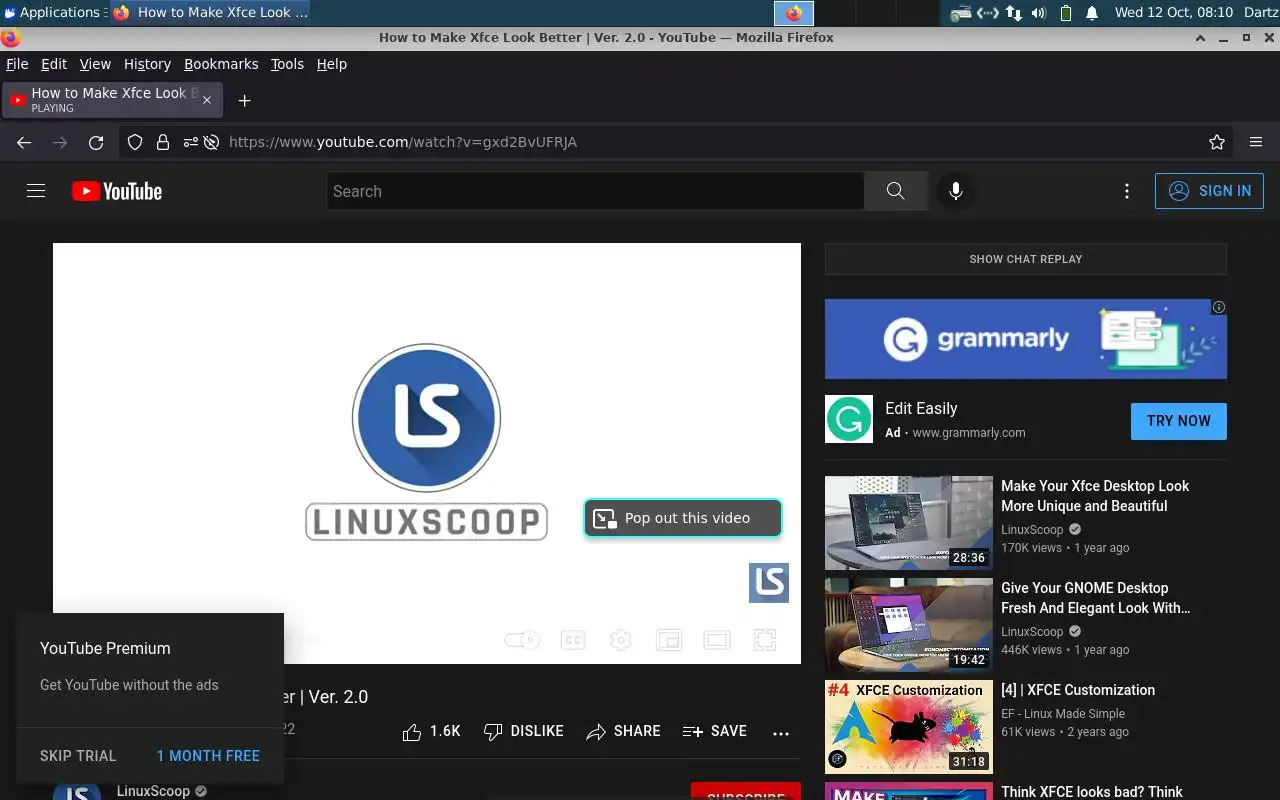Start voice search with the microphone
This screenshot has width=1280, height=800.
tap(956, 191)
